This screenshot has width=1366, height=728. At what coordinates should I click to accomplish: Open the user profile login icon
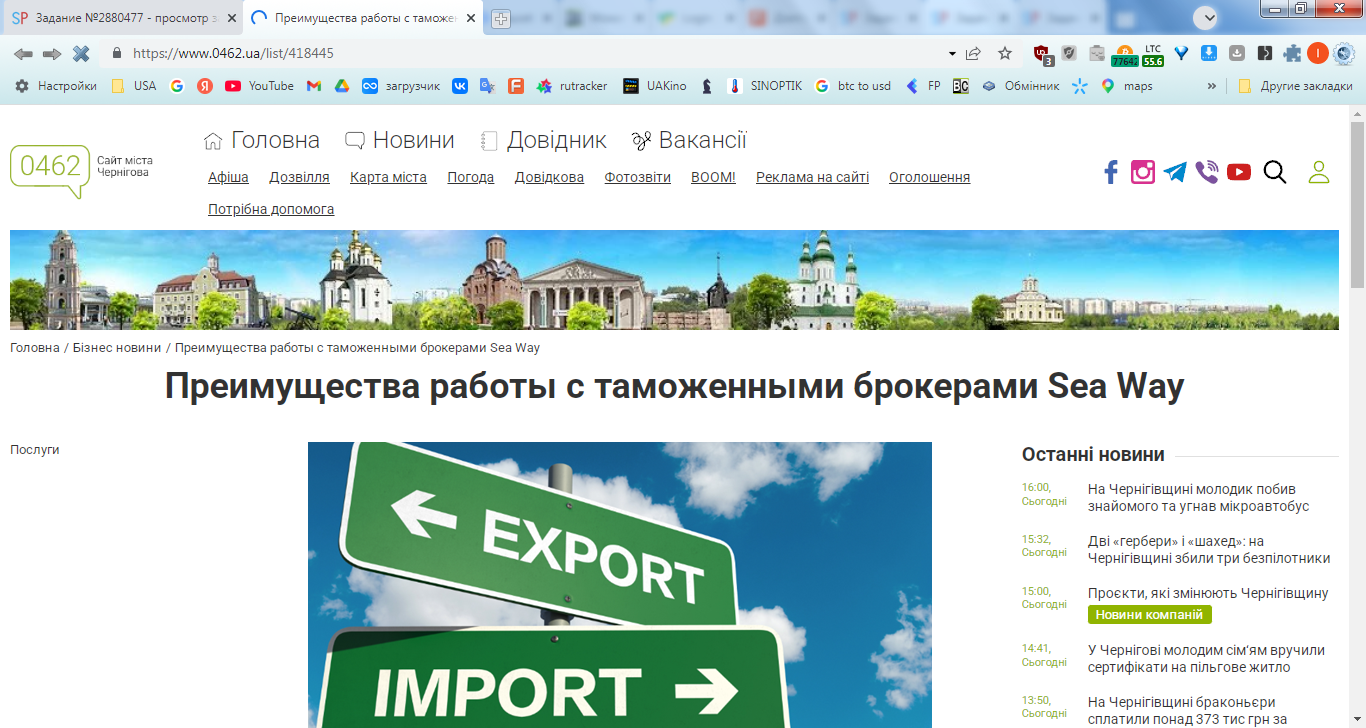coord(1319,172)
